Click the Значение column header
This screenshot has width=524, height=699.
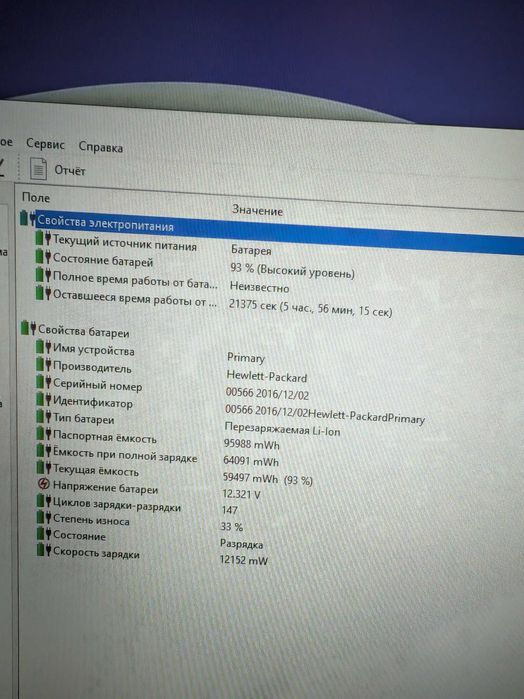pos(257,210)
